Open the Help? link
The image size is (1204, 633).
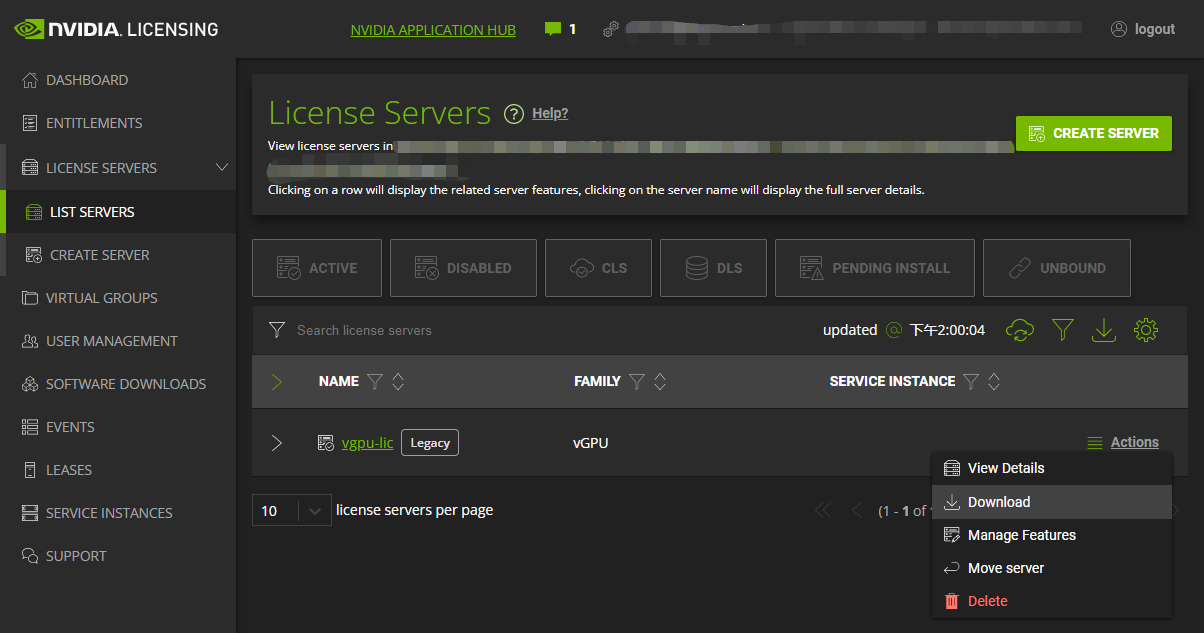tap(550, 113)
